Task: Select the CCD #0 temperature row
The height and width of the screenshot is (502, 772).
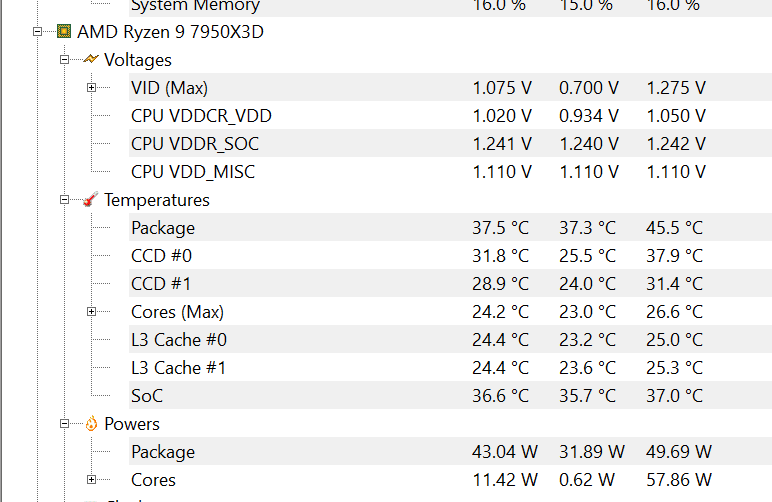Action: pos(161,256)
